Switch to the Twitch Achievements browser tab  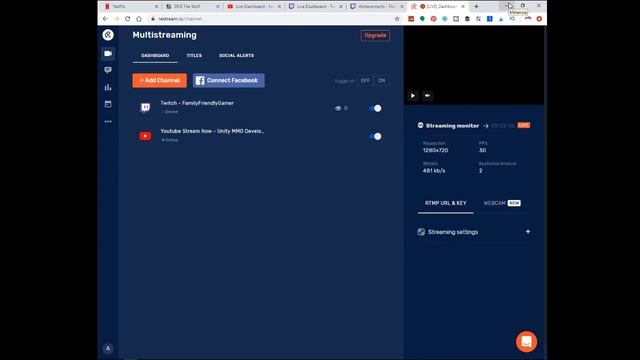[x=377, y=6]
